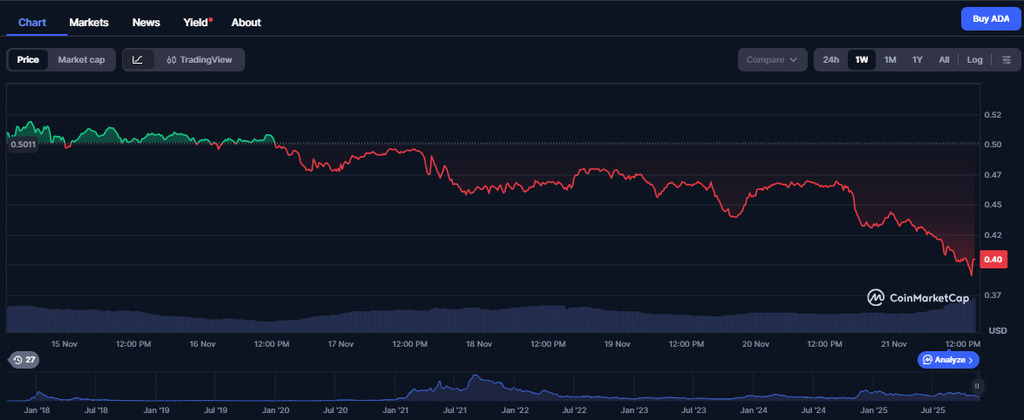Select the 1M time range
Screen dimensions: 1024x420
(889, 60)
